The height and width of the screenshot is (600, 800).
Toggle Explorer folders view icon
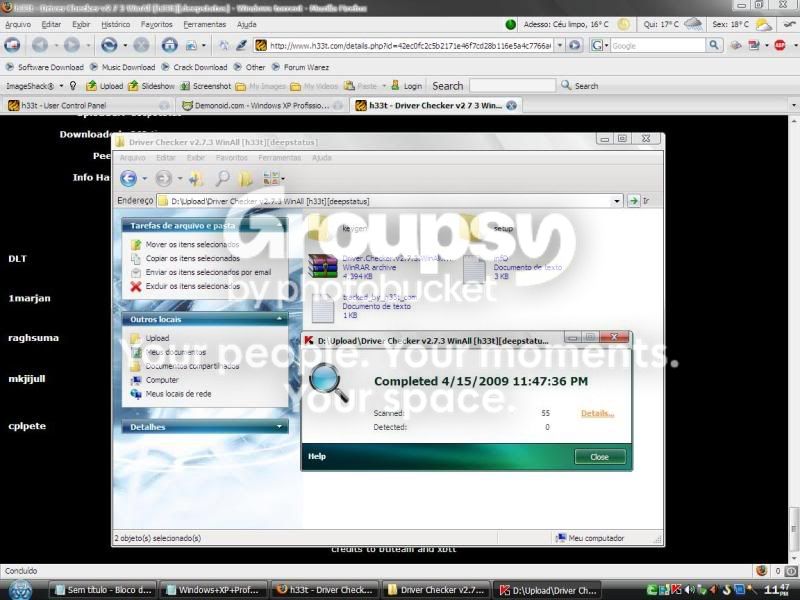coord(246,178)
